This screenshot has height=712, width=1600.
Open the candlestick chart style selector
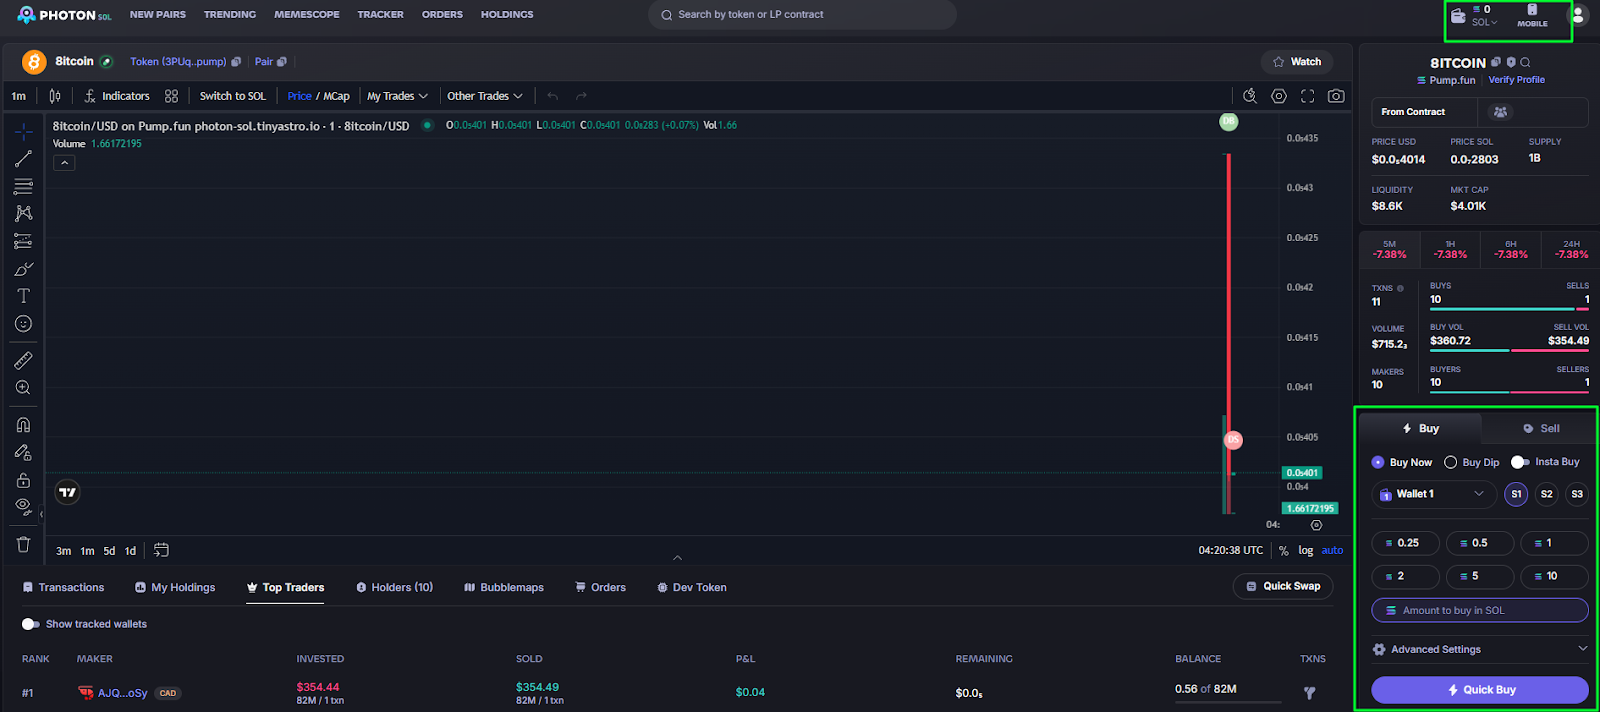pos(55,96)
